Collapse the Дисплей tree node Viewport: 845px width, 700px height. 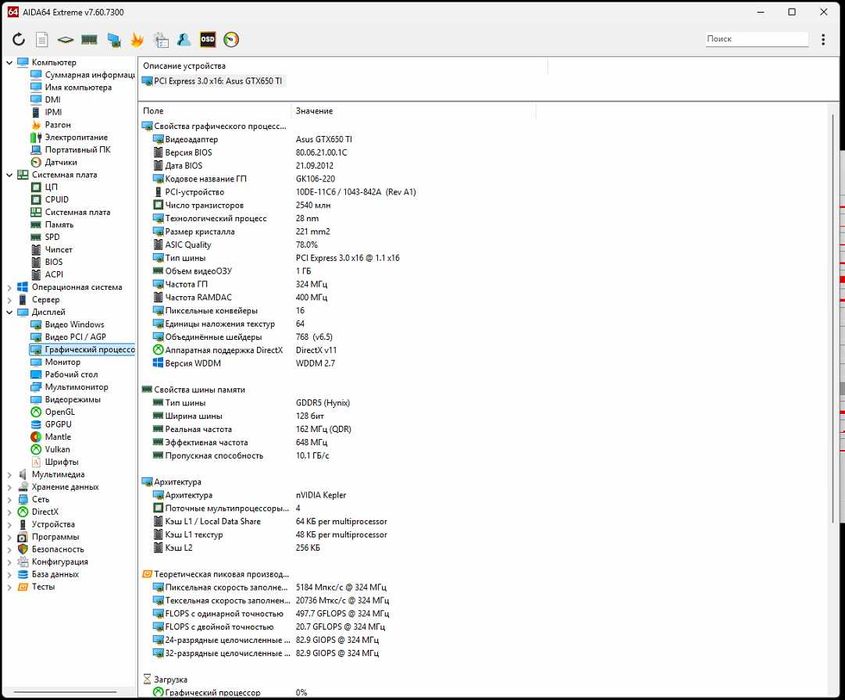click(9, 312)
